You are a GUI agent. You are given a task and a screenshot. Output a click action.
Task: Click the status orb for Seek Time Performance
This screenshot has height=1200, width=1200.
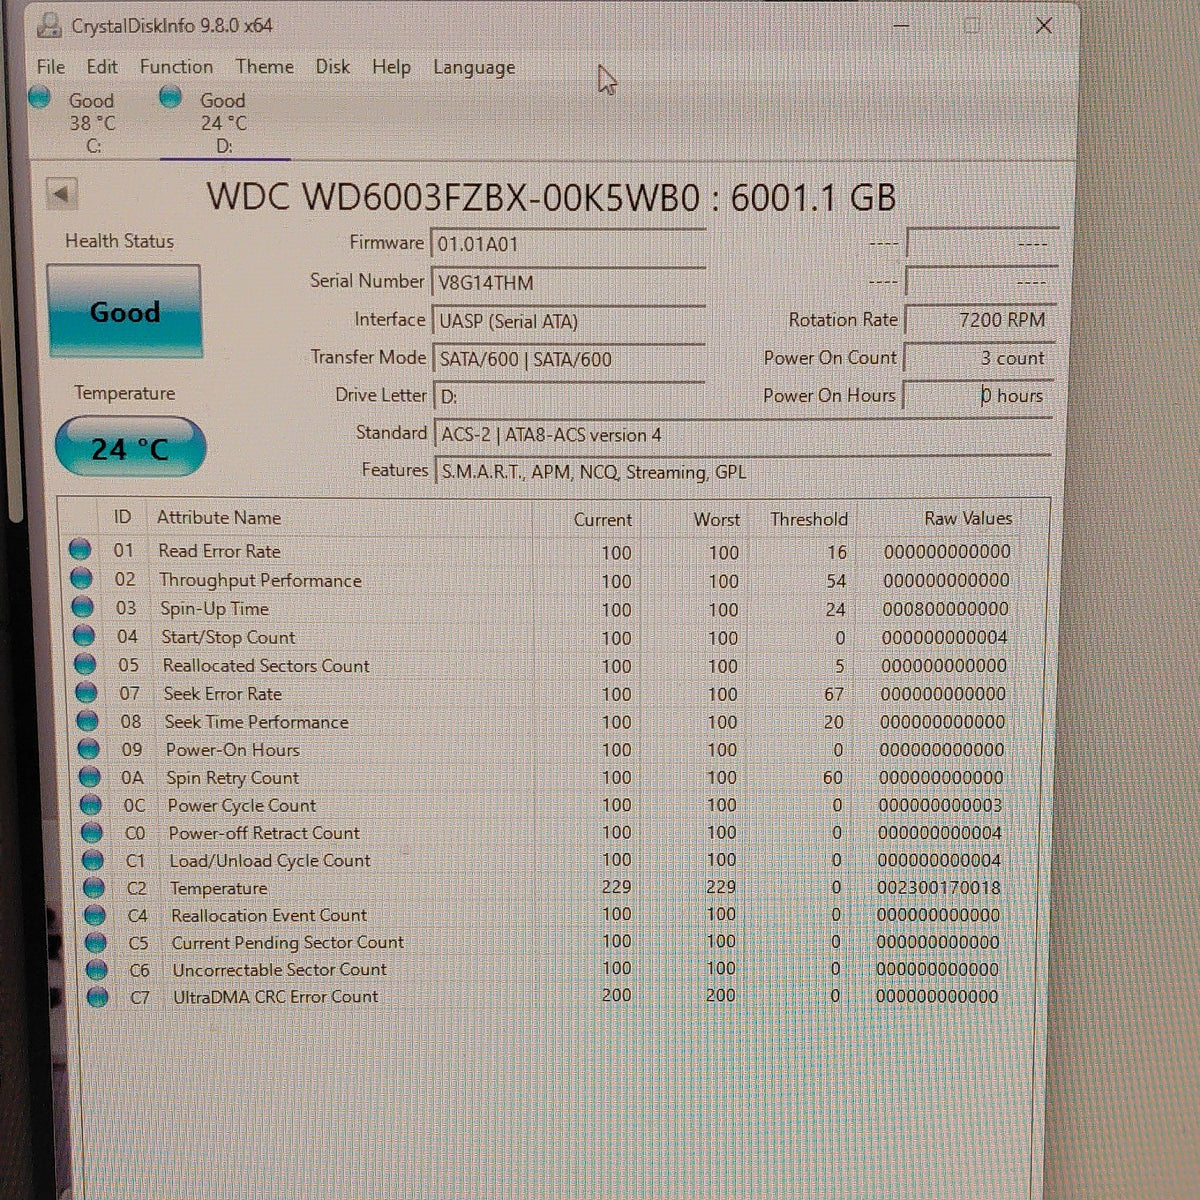point(87,720)
